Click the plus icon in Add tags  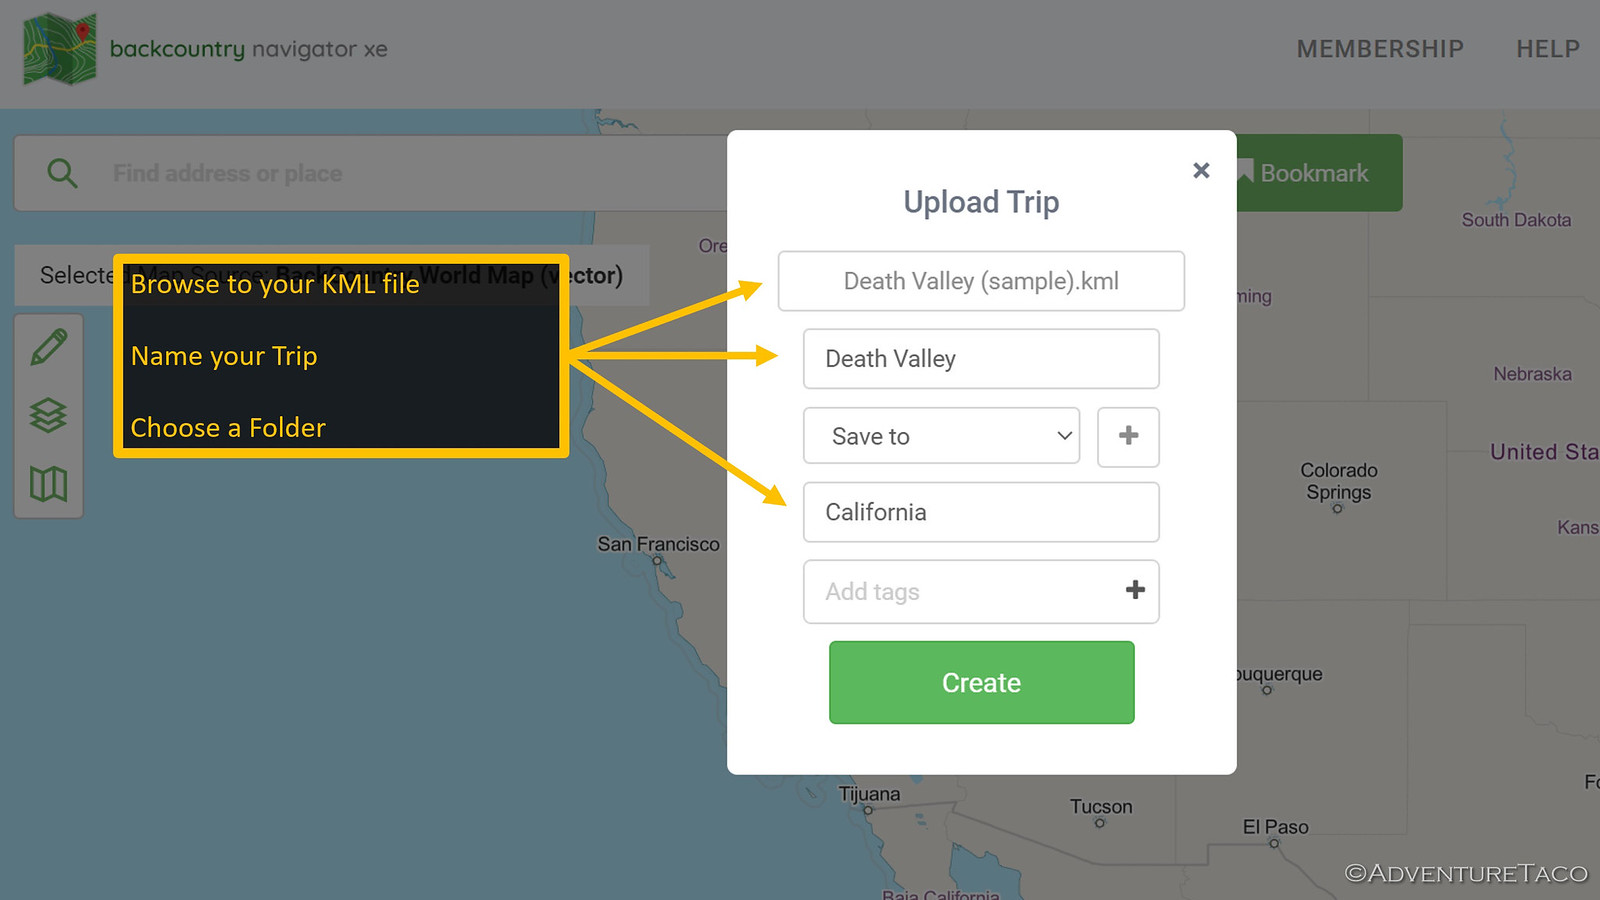[1135, 590]
